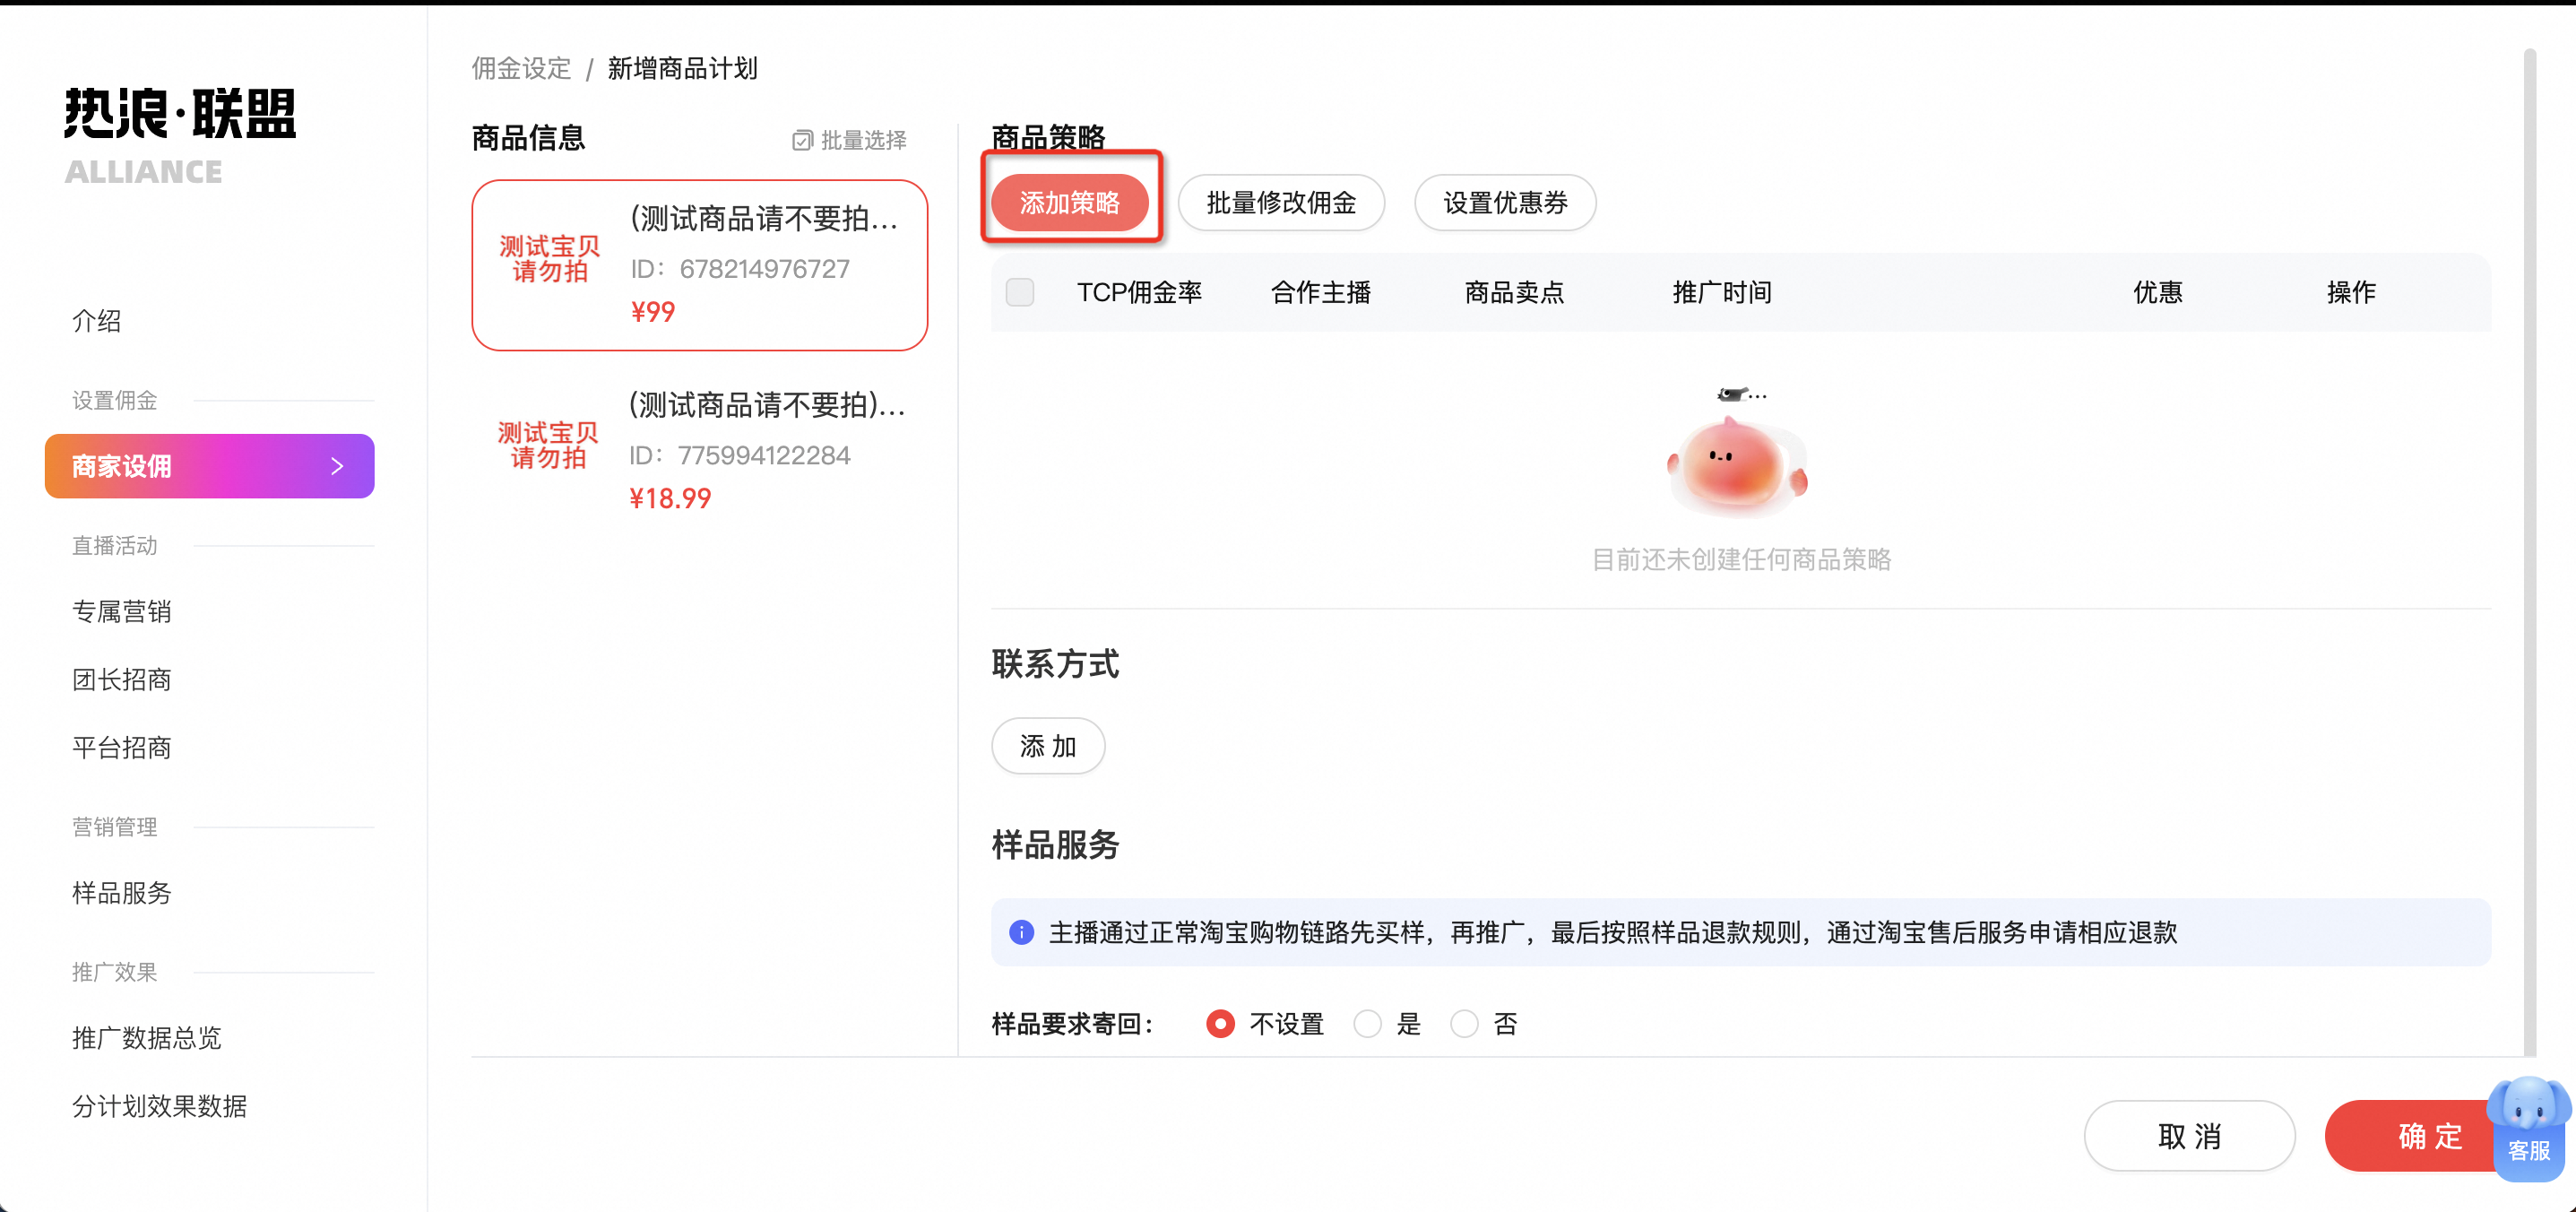Open 分计划效果数据 in sidebar

coord(160,1105)
